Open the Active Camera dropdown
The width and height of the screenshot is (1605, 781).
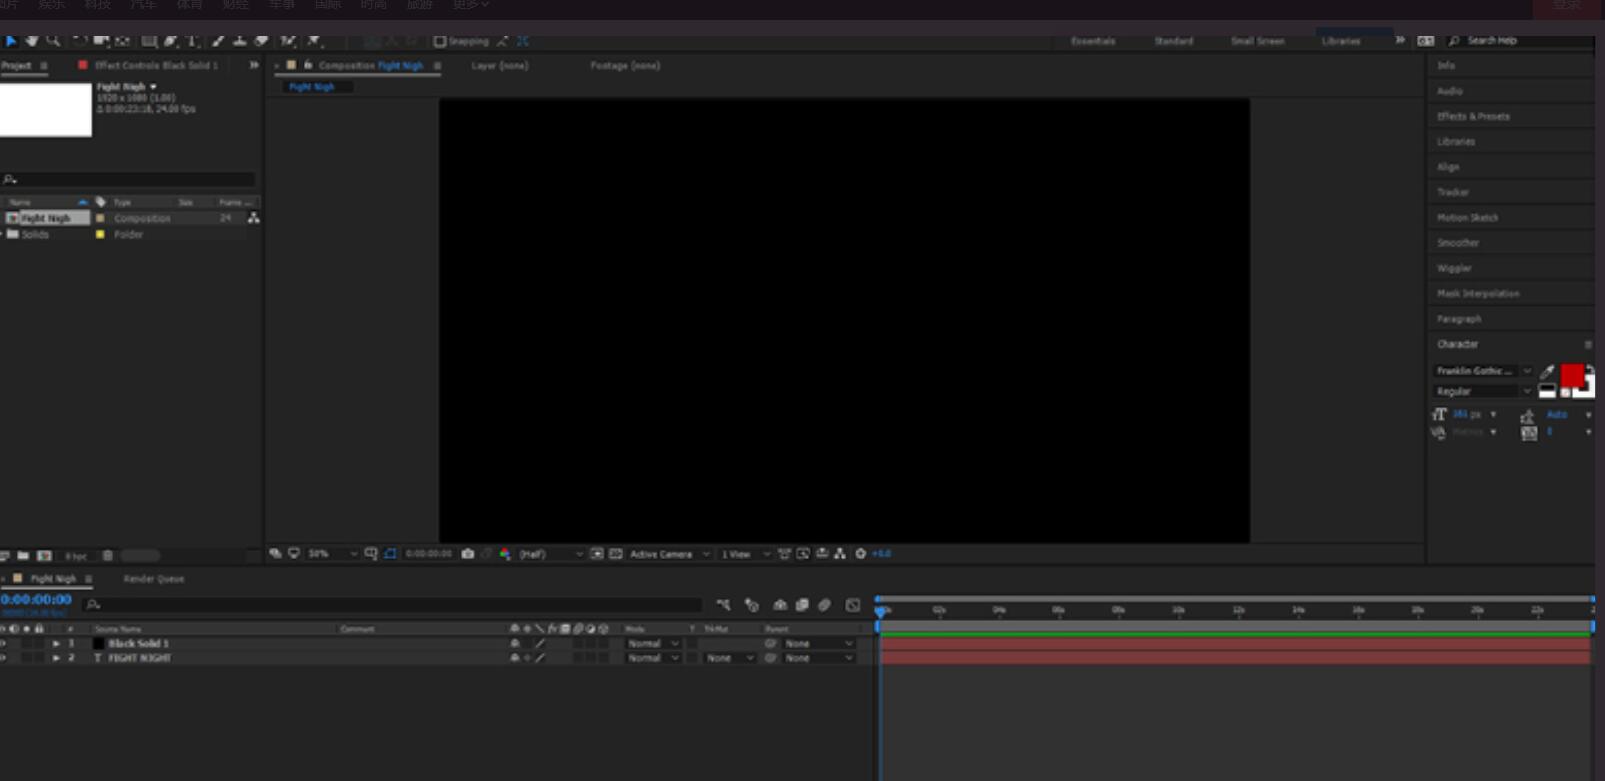coord(670,554)
